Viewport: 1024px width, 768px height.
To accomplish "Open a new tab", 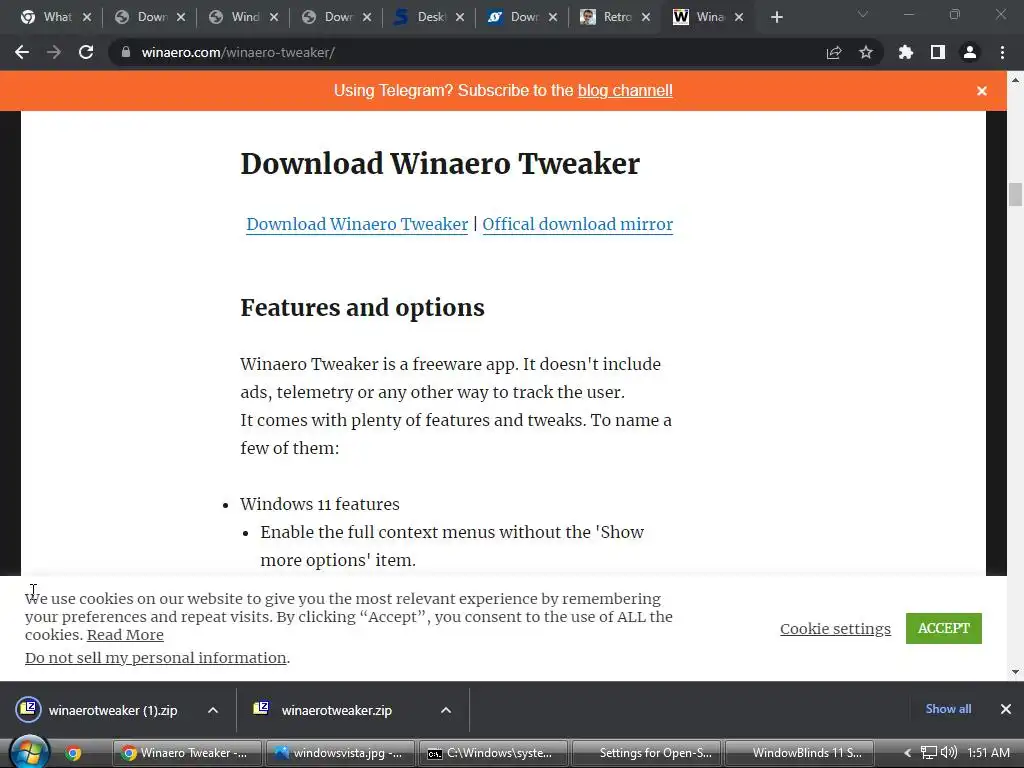I will point(776,17).
